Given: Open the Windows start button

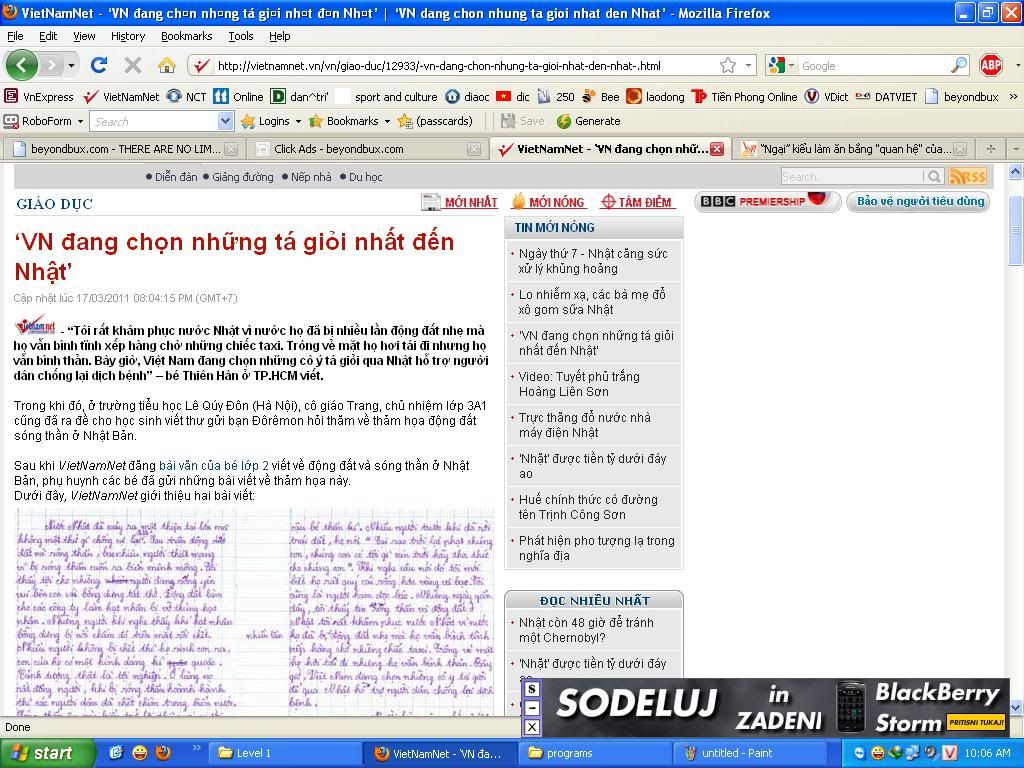Looking at the screenshot, I should tap(47, 753).
